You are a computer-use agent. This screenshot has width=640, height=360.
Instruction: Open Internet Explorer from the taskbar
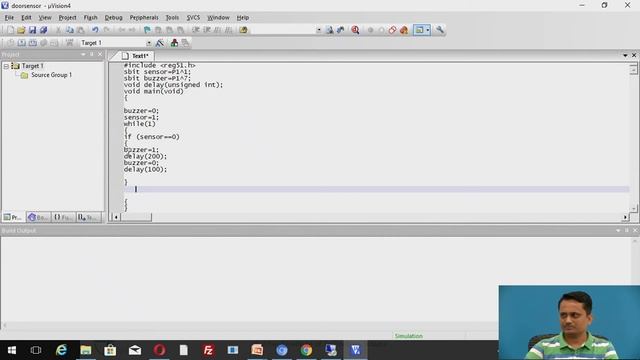coord(61,350)
